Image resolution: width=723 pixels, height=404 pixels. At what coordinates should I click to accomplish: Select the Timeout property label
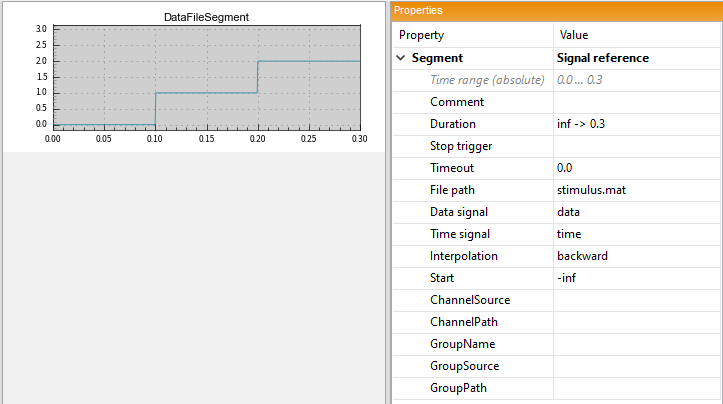coord(452,168)
